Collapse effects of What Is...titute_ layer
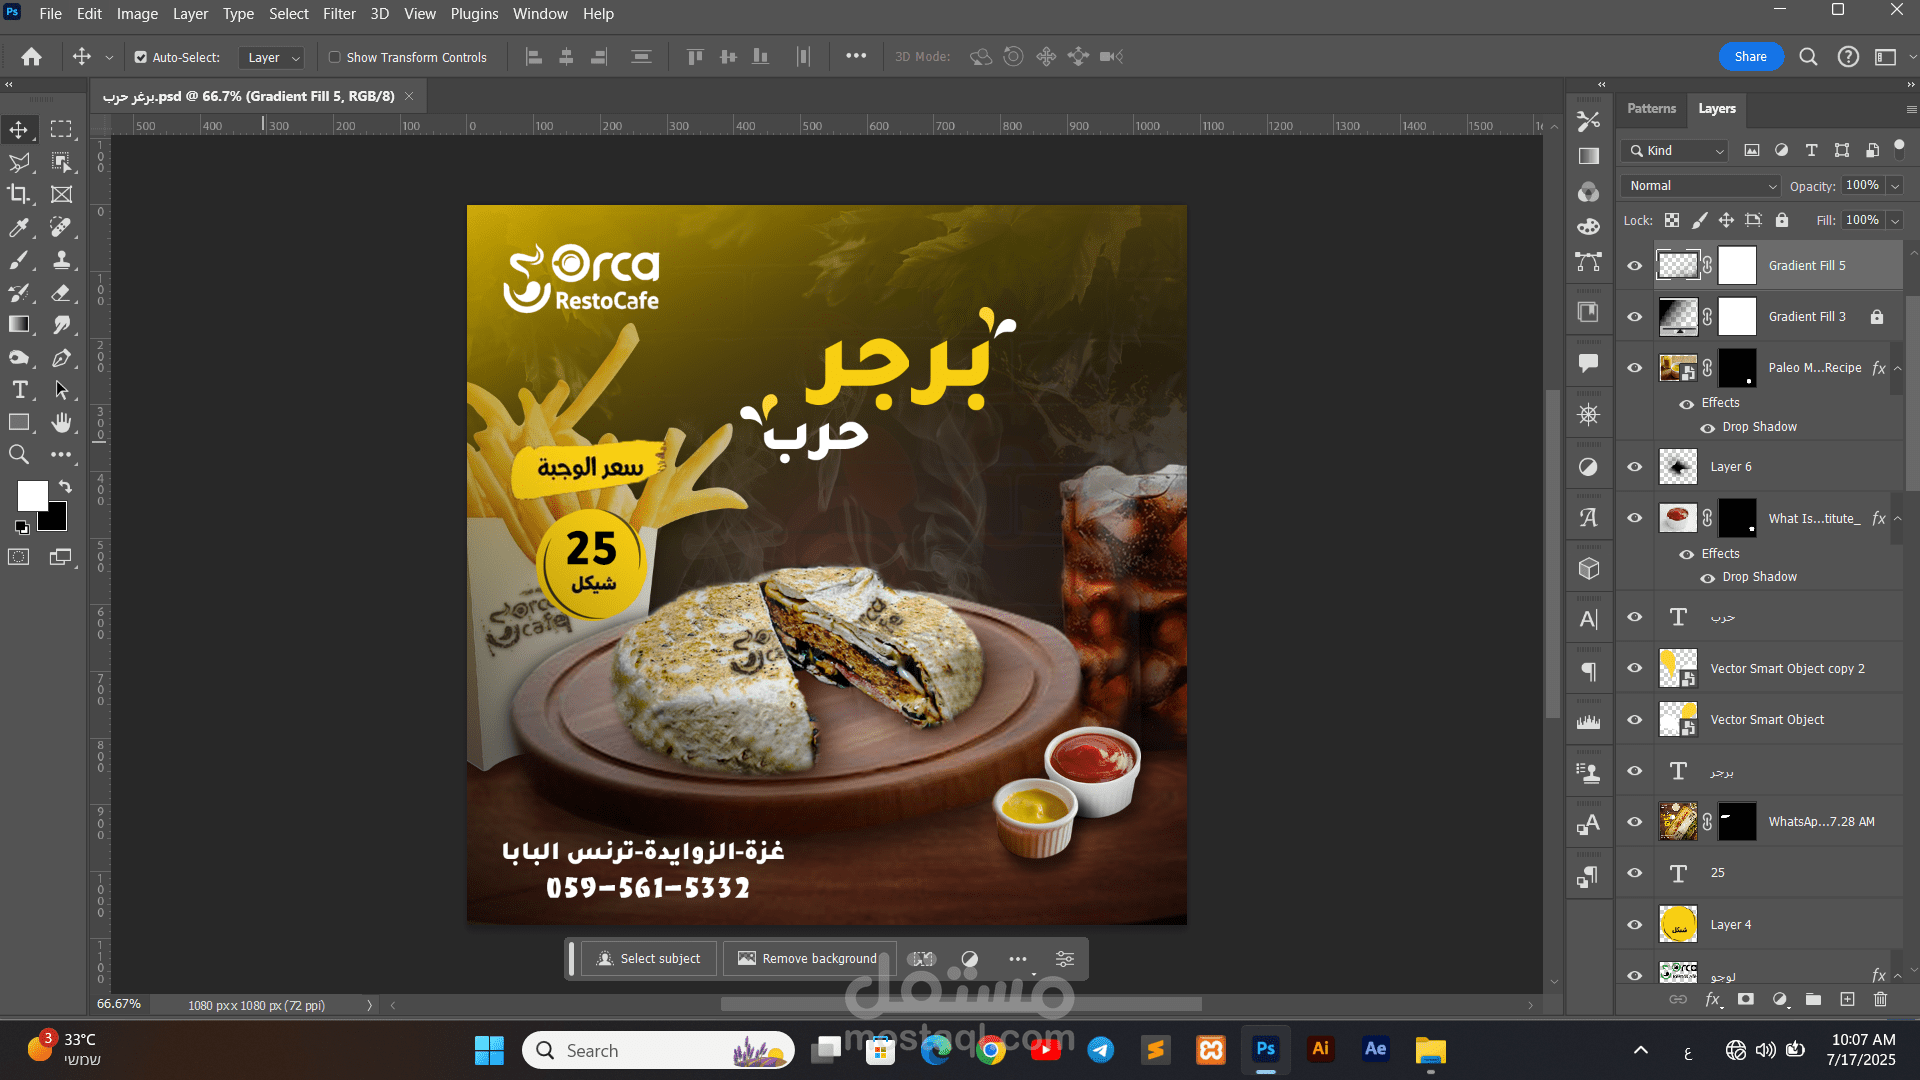Viewport: 1920px width, 1080px height. [1897, 519]
